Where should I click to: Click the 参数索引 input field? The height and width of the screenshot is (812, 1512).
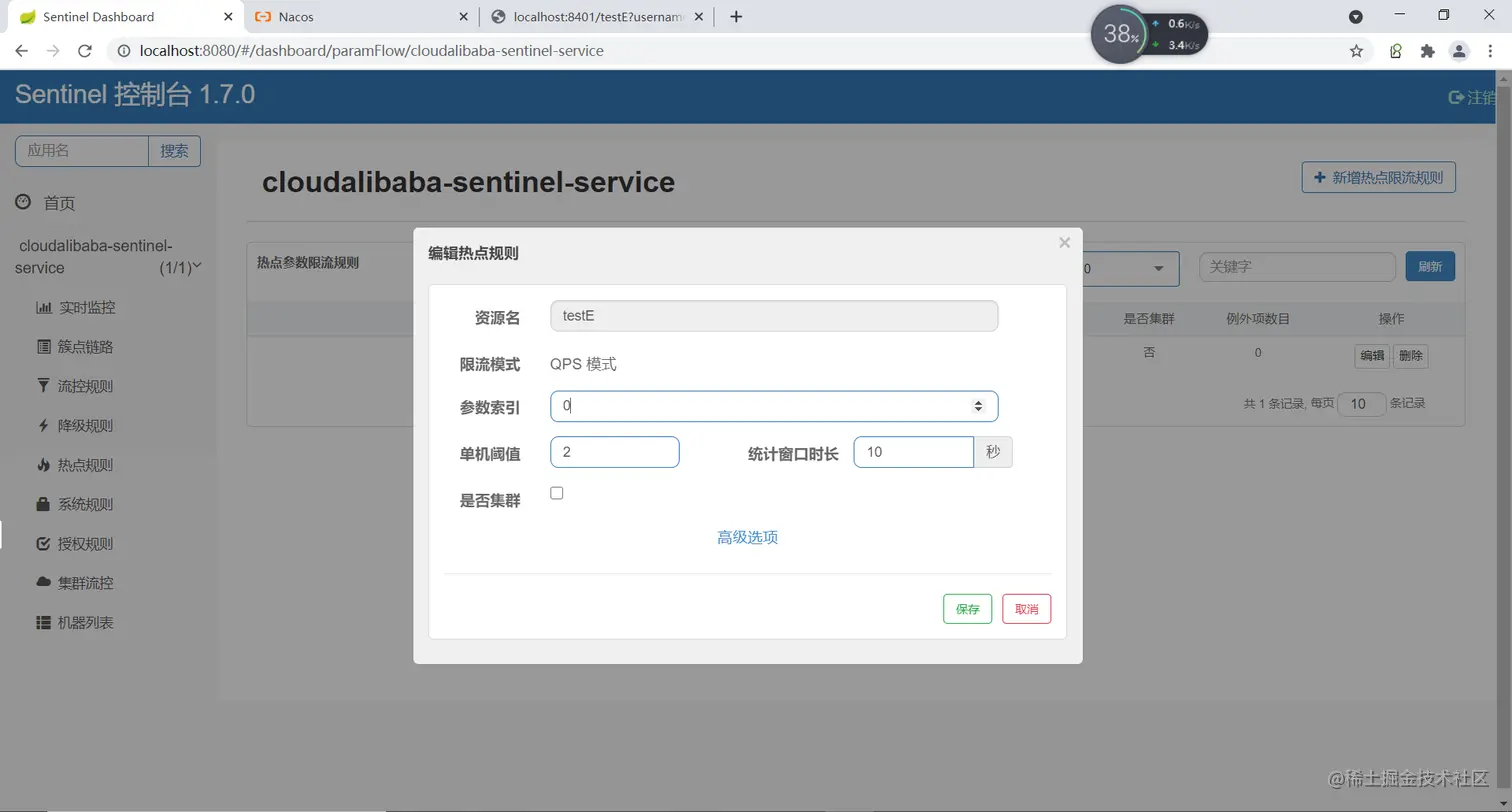[x=774, y=406]
